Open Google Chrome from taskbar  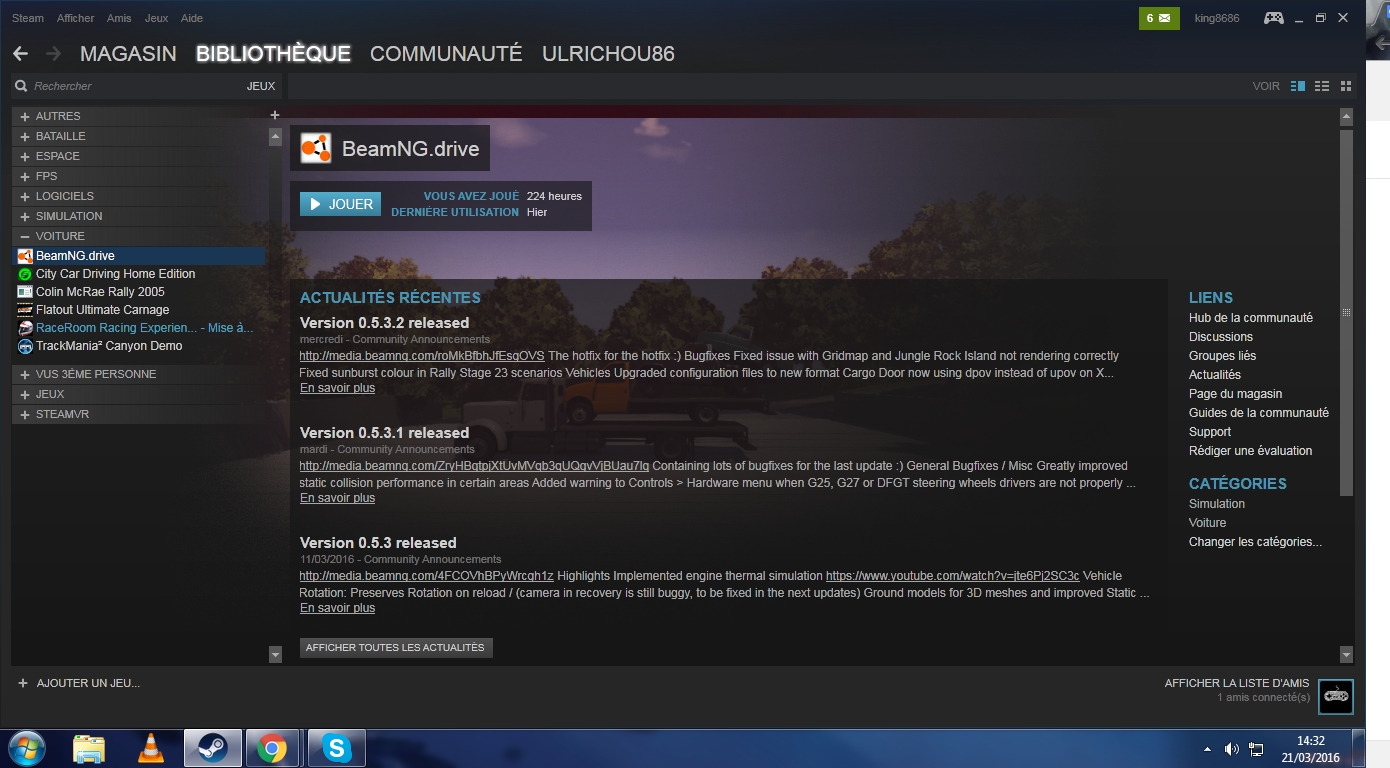271,748
